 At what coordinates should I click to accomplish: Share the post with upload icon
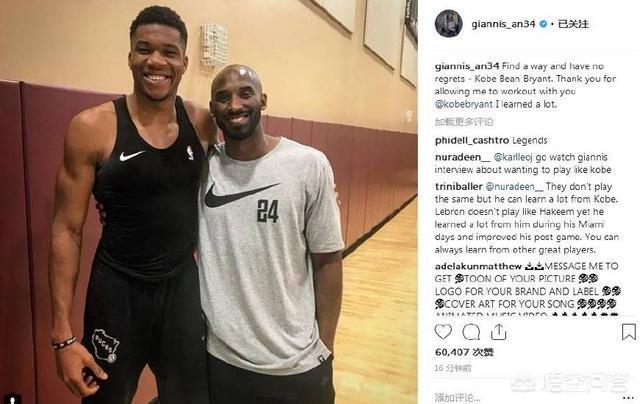[x=498, y=332]
